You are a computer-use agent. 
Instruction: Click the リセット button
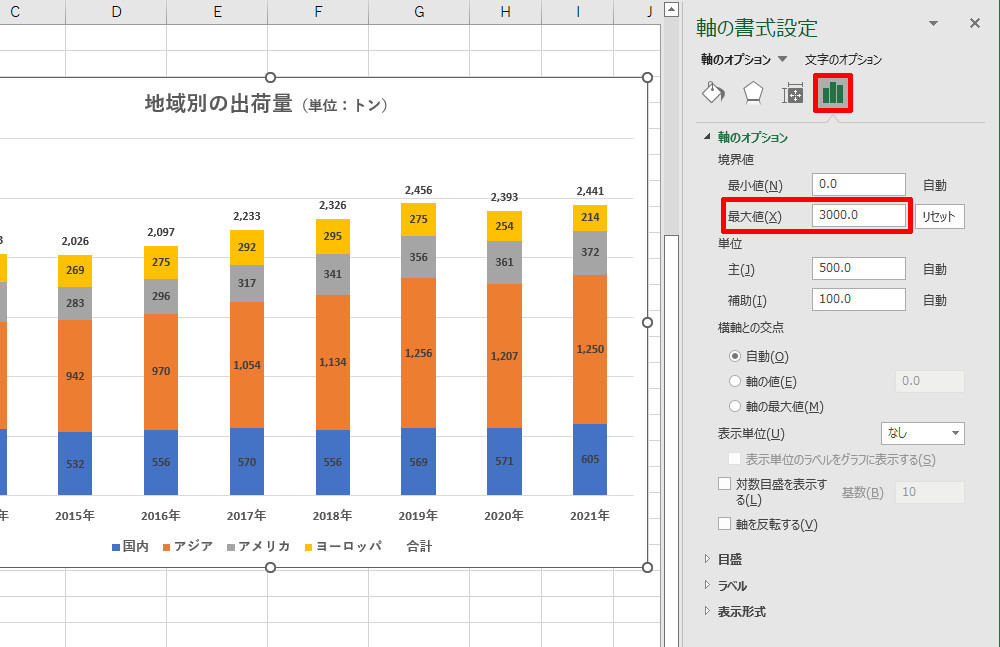pos(938,215)
